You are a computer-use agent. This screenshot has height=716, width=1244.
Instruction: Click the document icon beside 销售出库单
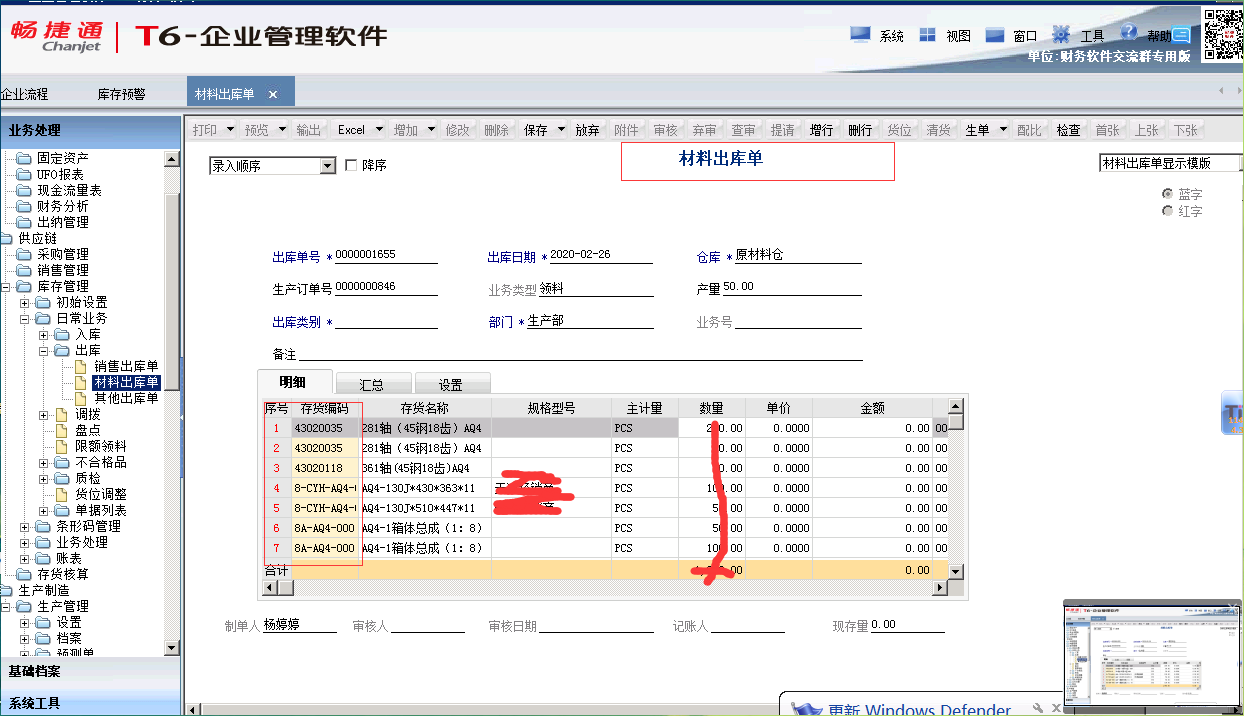click(82, 366)
